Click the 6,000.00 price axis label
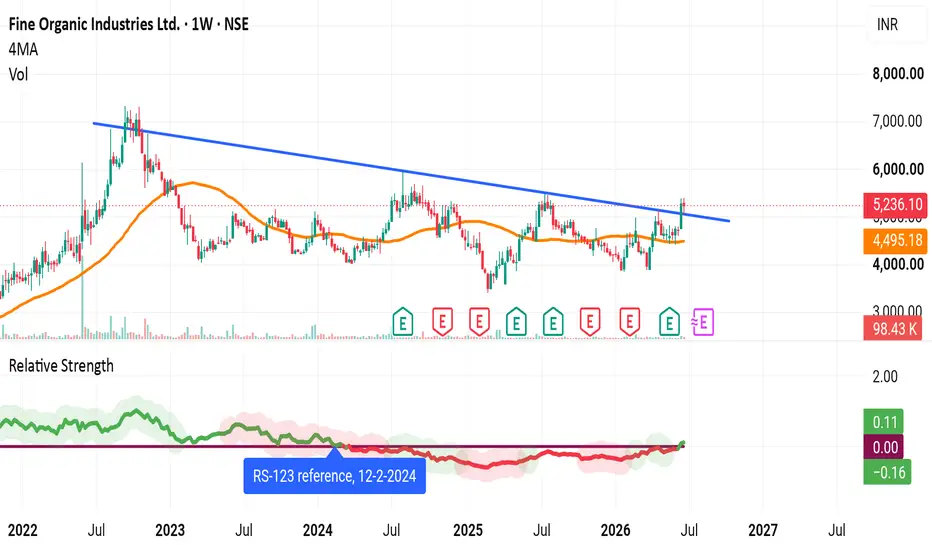Screen dimensions: 932x550 tap(898, 169)
